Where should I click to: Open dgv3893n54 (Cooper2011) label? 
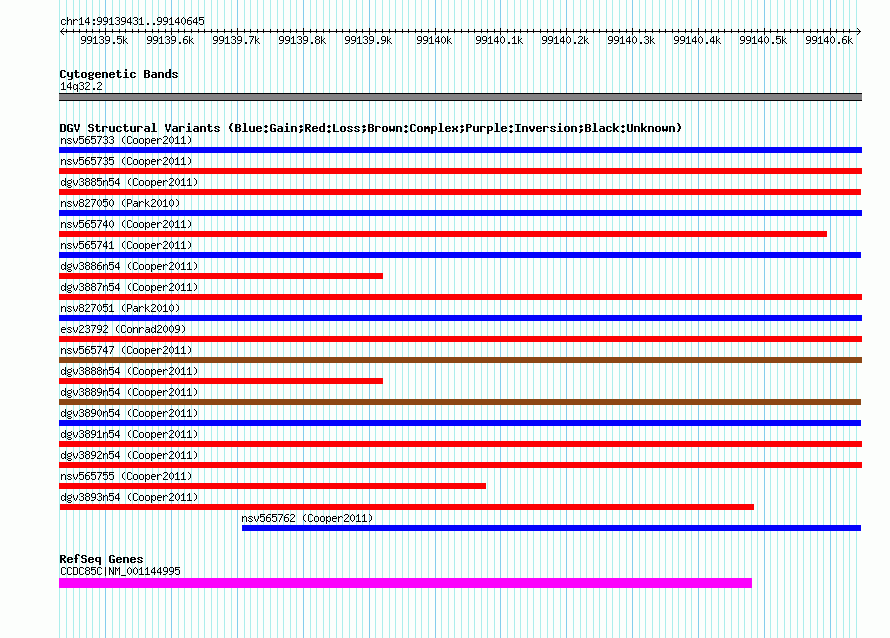pos(129,497)
